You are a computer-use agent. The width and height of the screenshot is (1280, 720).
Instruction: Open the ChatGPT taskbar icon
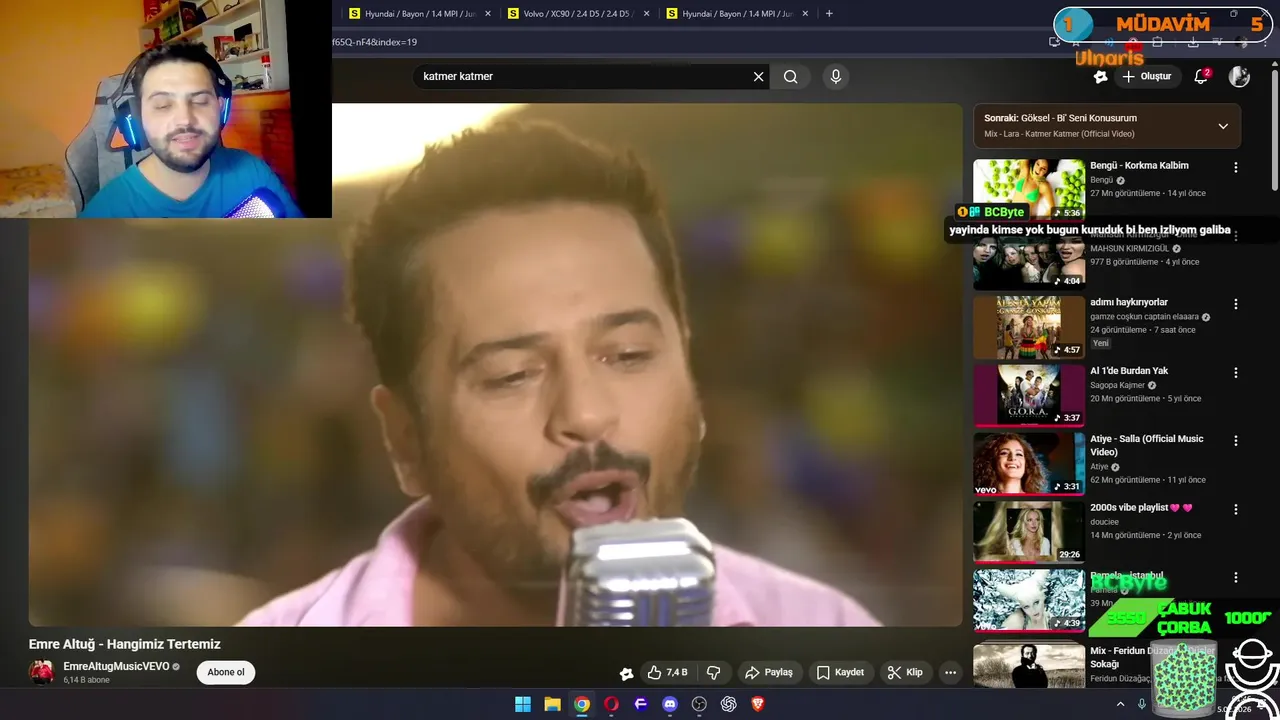[728, 704]
